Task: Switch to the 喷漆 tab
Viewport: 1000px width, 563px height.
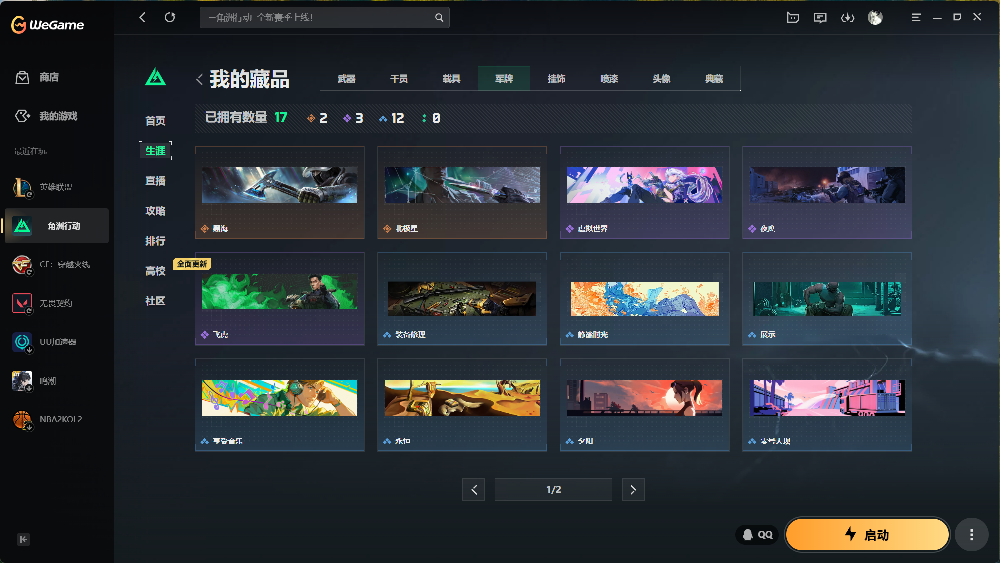Action: [x=609, y=78]
